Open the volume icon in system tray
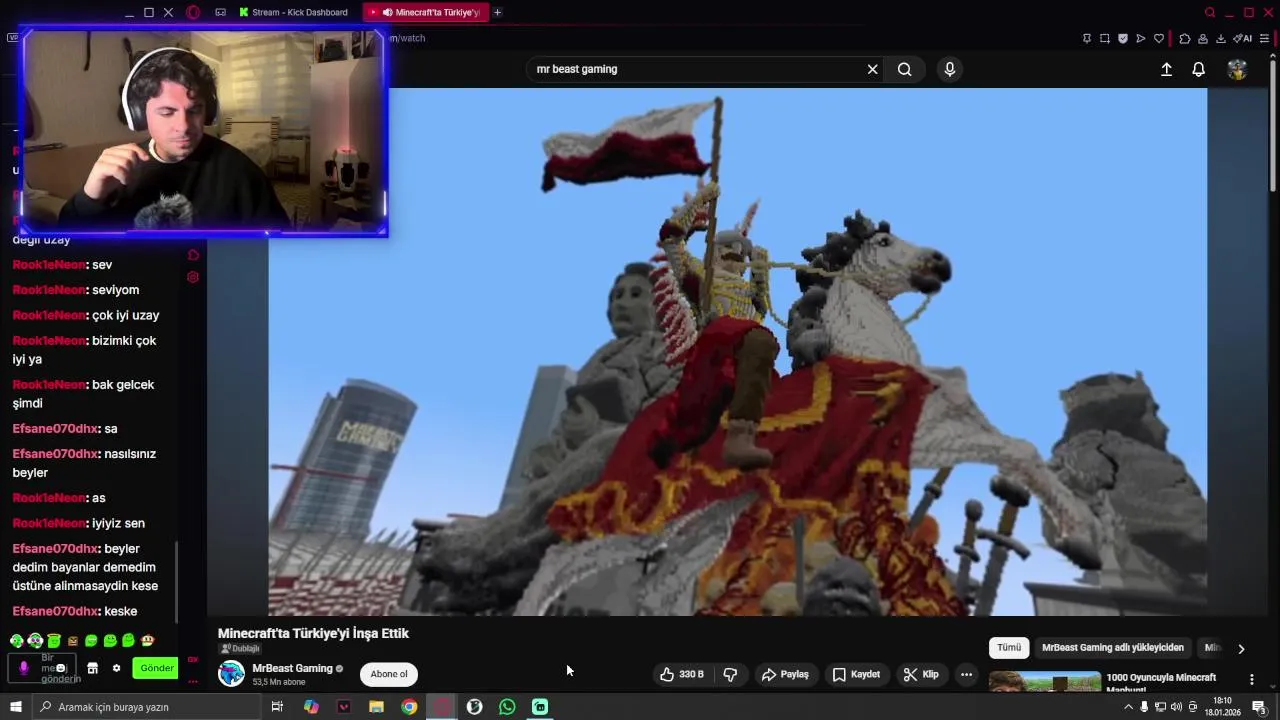Viewport: 1280px width, 720px height. tap(1176, 707)
